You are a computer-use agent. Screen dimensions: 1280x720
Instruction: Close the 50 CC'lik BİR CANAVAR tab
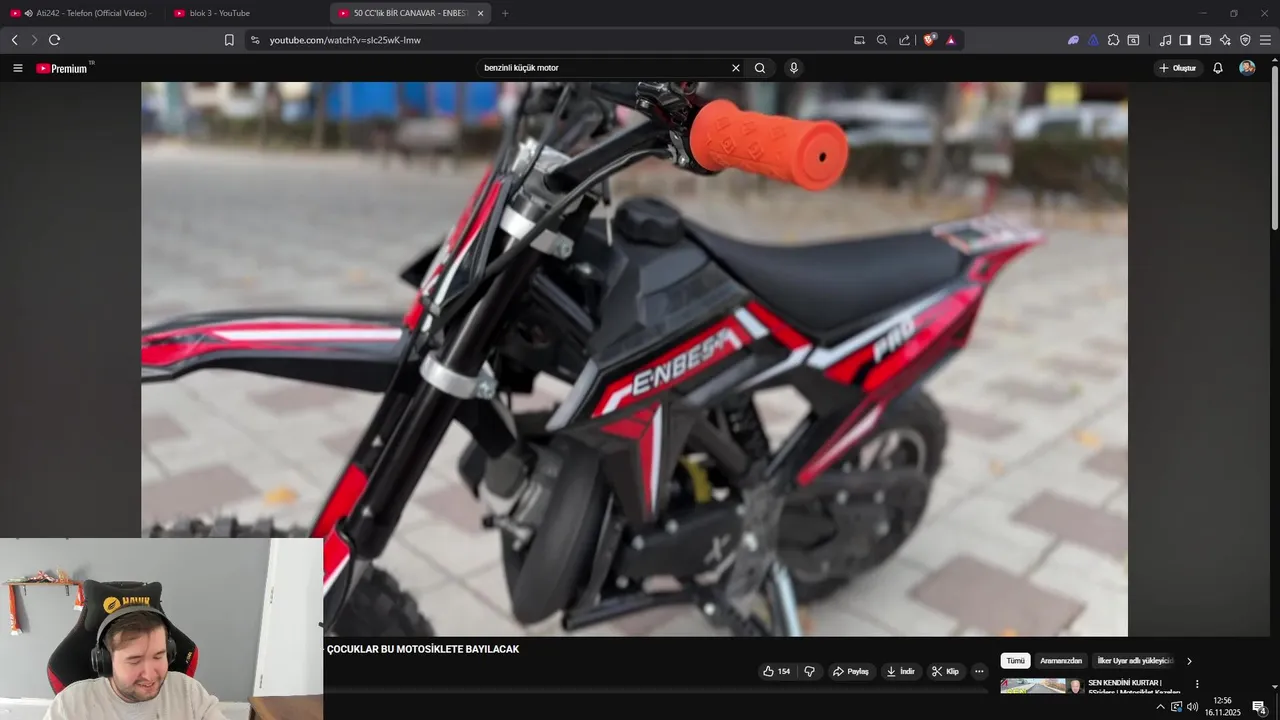[x=481, y=13]
